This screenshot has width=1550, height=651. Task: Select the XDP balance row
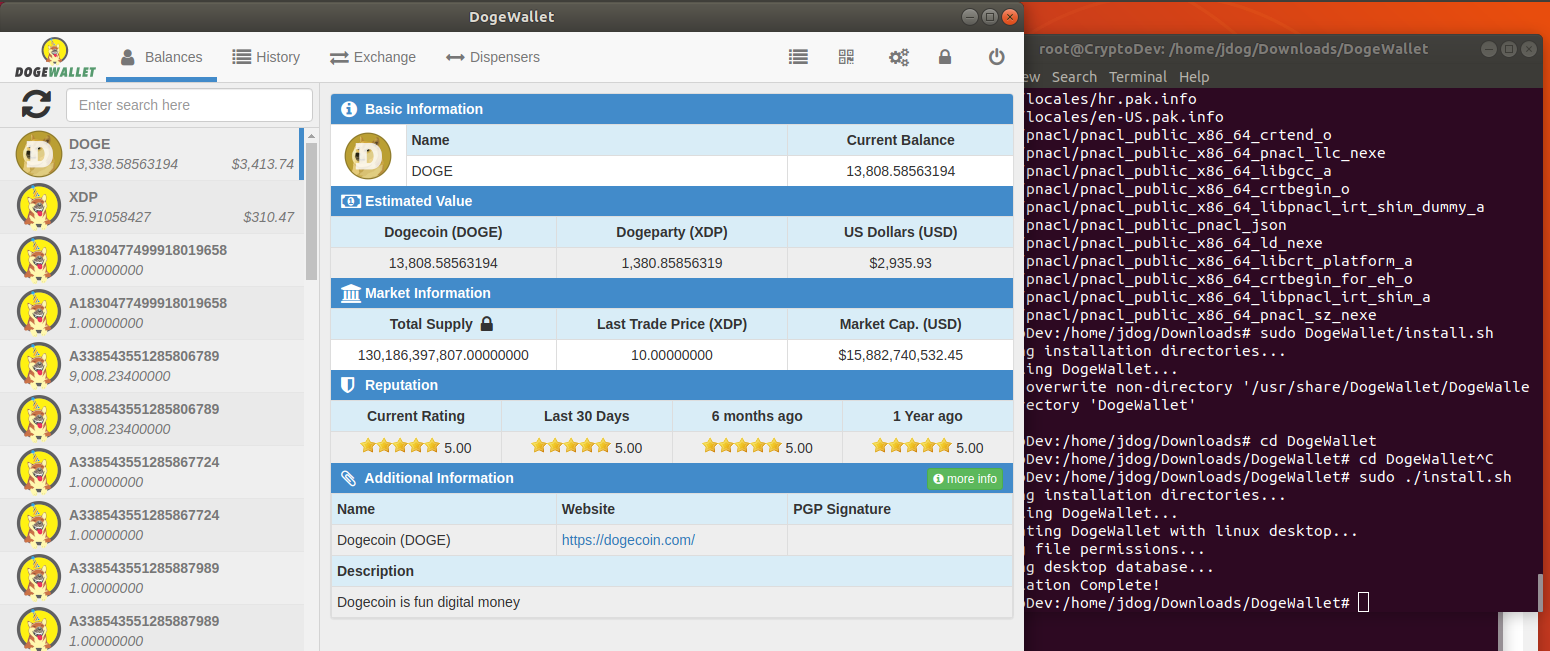152,207
